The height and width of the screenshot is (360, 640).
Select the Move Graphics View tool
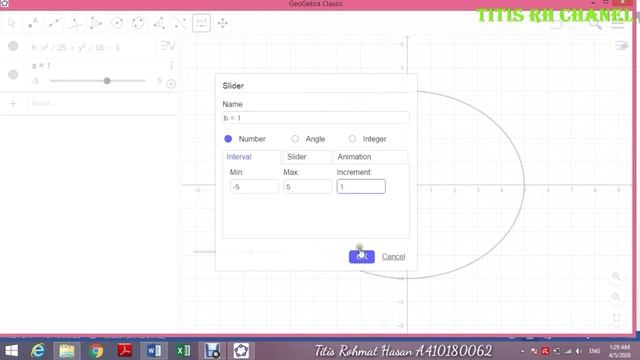click(x=222, y=23)
